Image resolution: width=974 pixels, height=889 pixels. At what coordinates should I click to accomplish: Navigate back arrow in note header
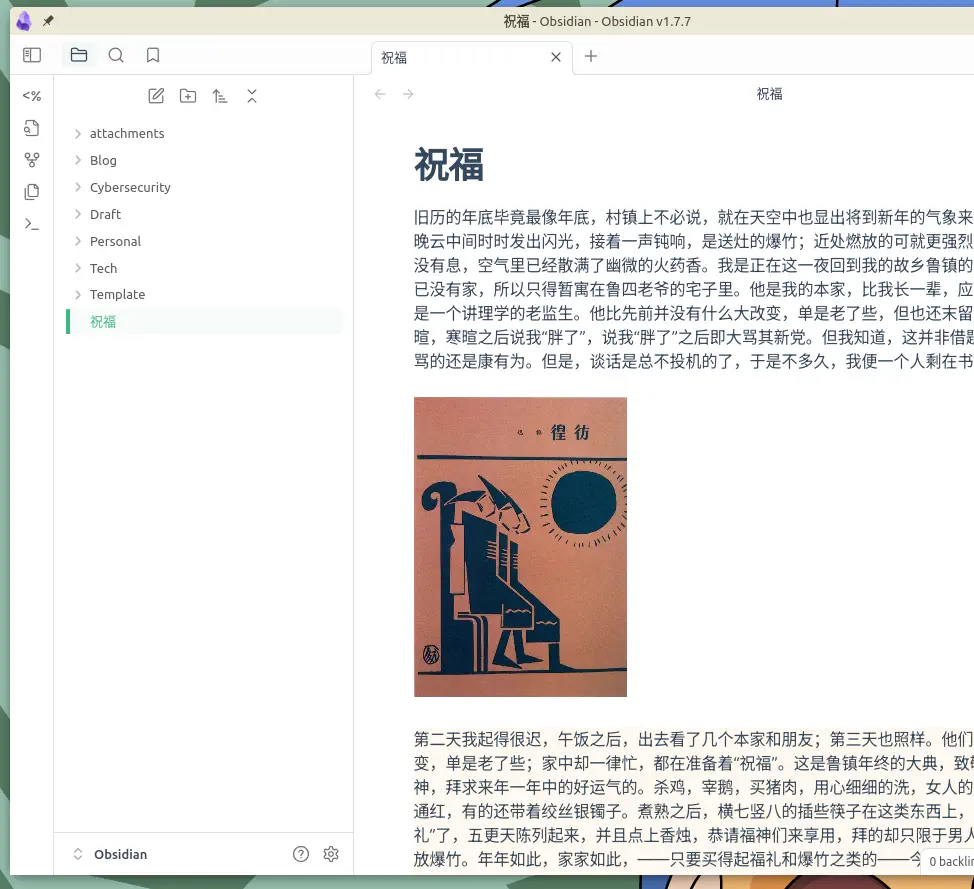[x=380, y=94]
